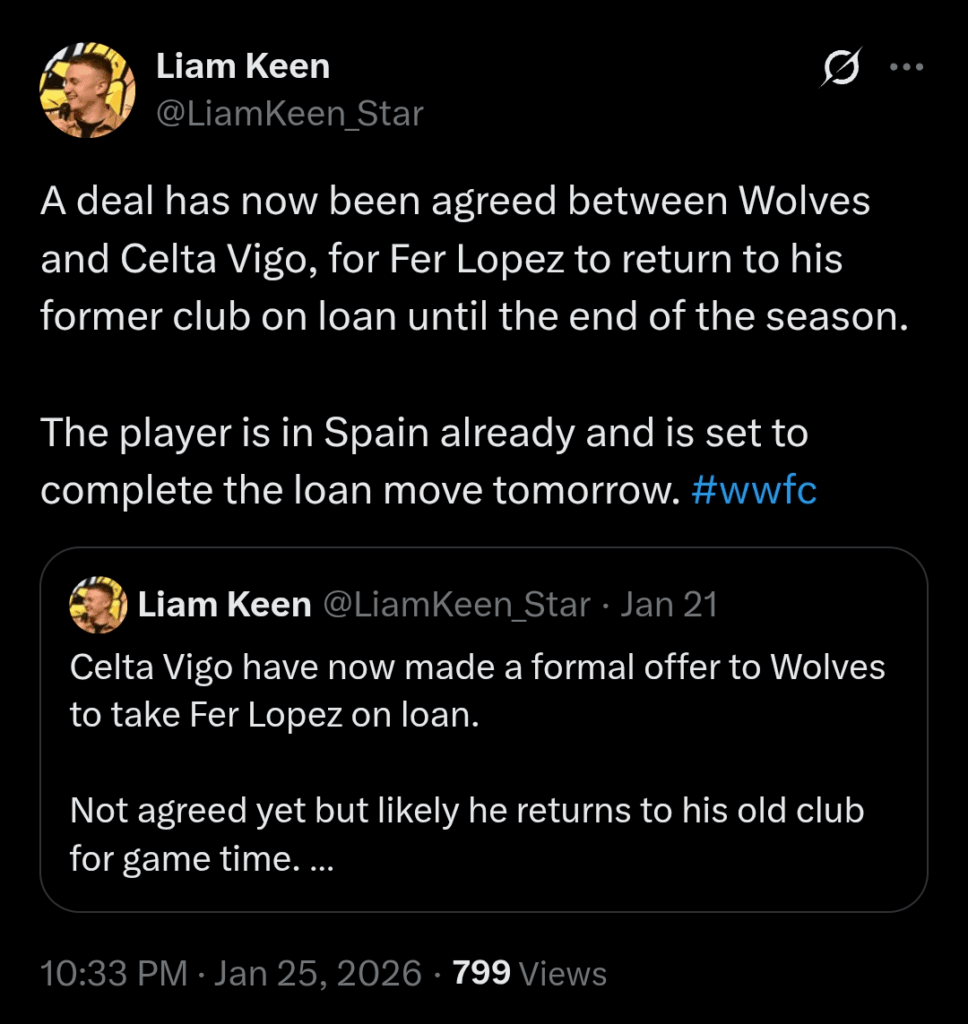Click the quoted tweet's Jan 21 date
Screen dimensions: 968x1024
pos(668,605)
